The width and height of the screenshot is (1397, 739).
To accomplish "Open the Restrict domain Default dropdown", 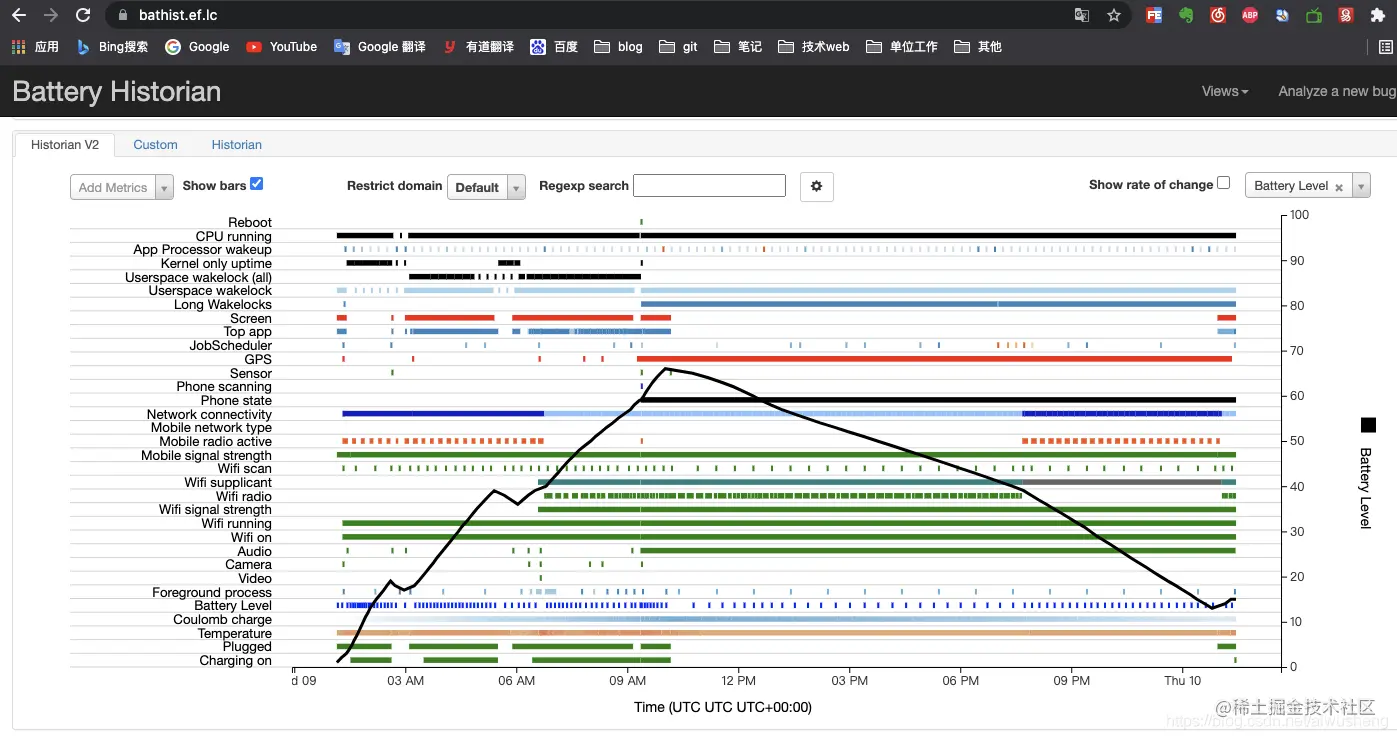I will 486,187.
